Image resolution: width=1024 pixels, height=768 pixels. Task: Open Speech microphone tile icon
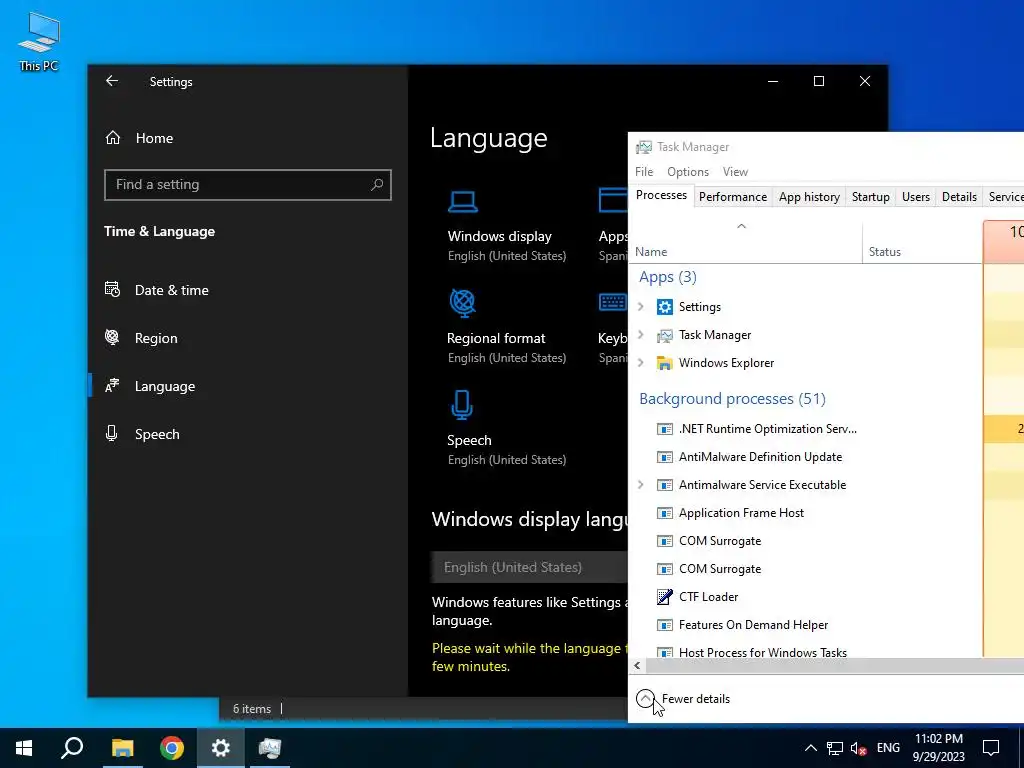(462, 405)
